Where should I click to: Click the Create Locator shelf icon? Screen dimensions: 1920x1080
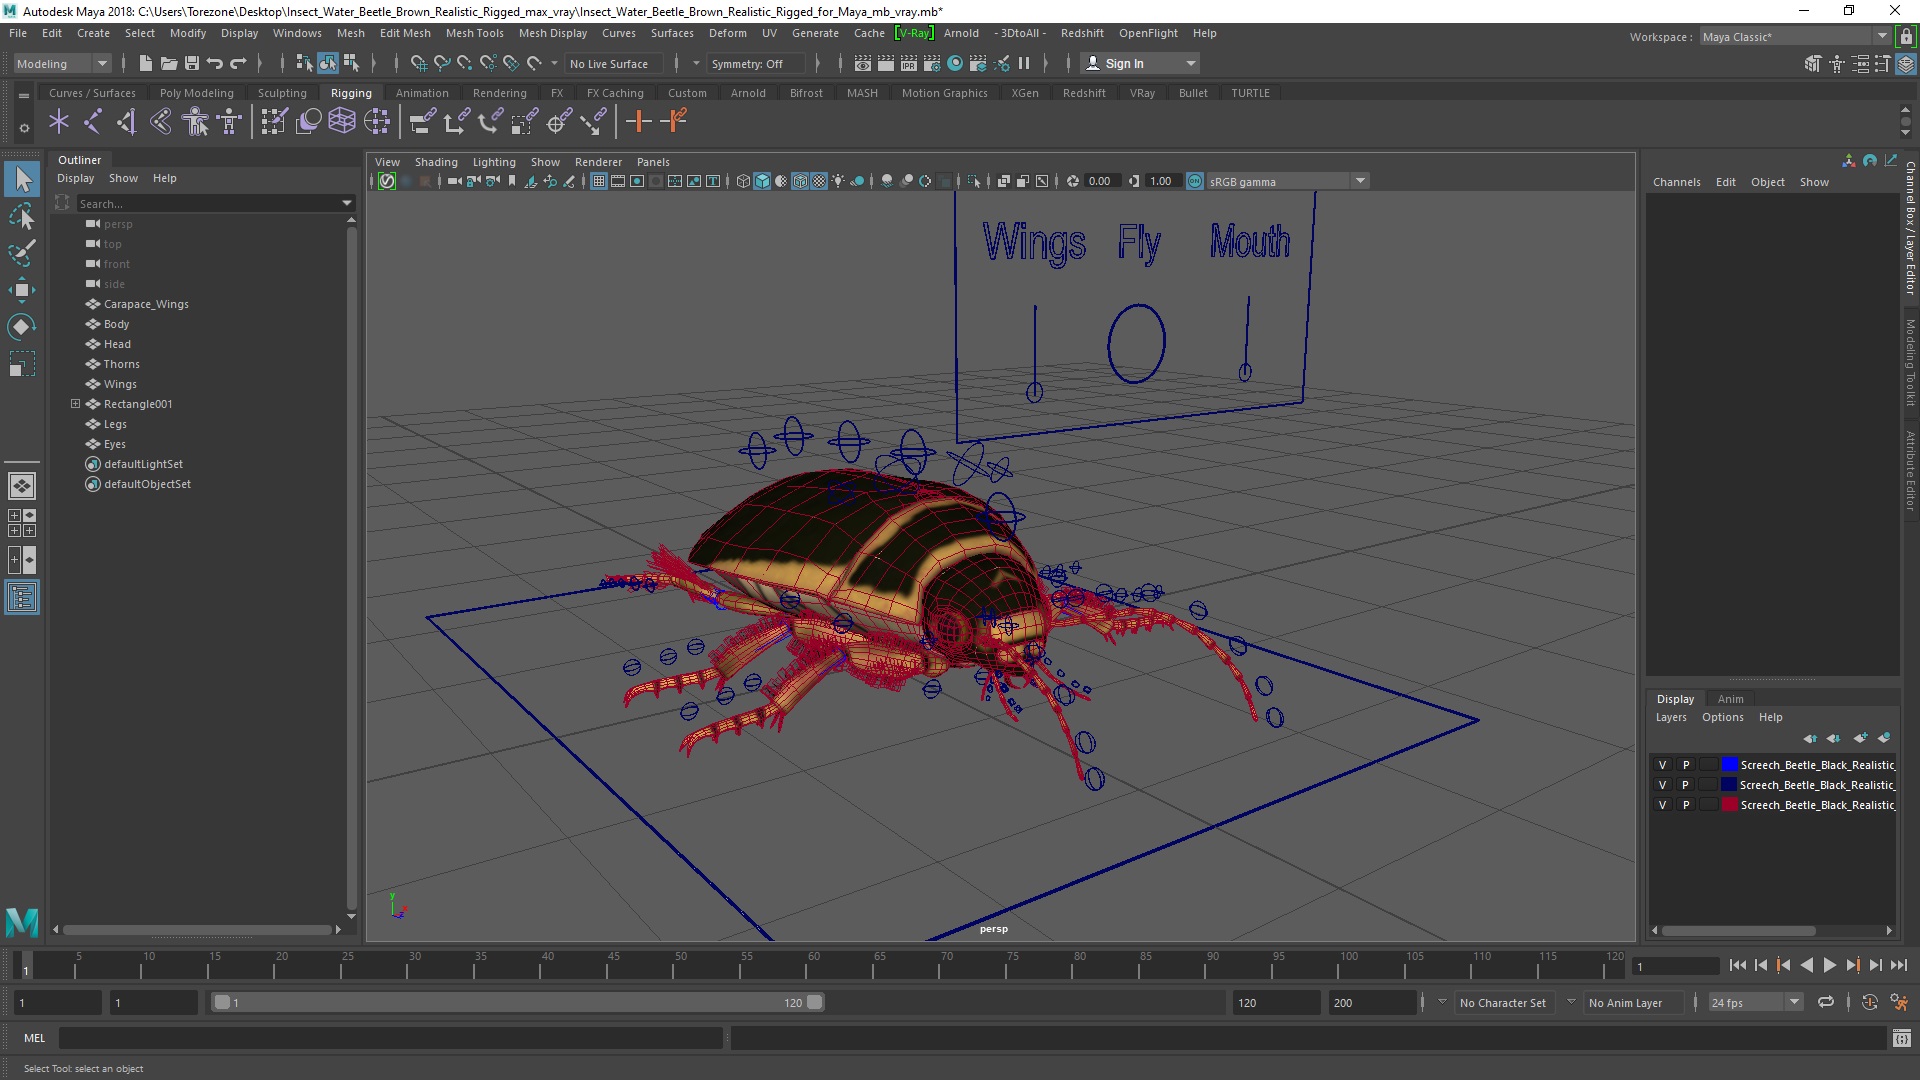click(59, 122)
